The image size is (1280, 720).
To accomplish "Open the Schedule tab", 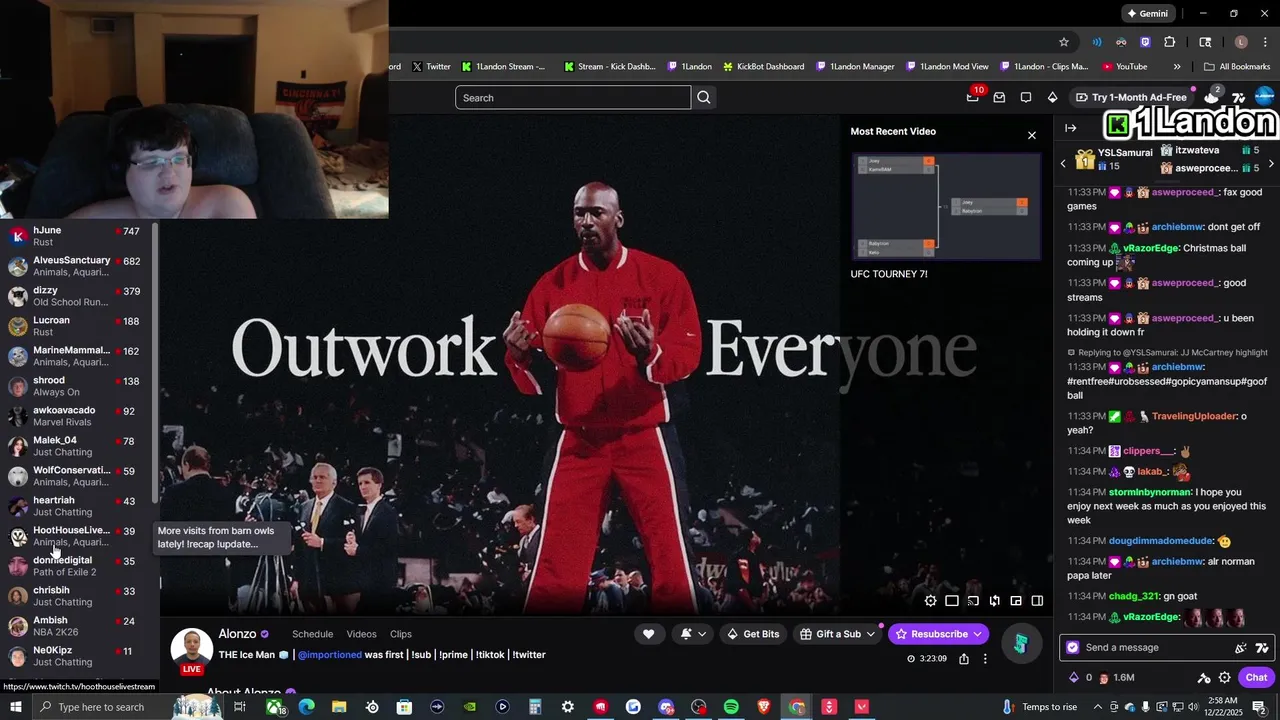I will (312, 634).
